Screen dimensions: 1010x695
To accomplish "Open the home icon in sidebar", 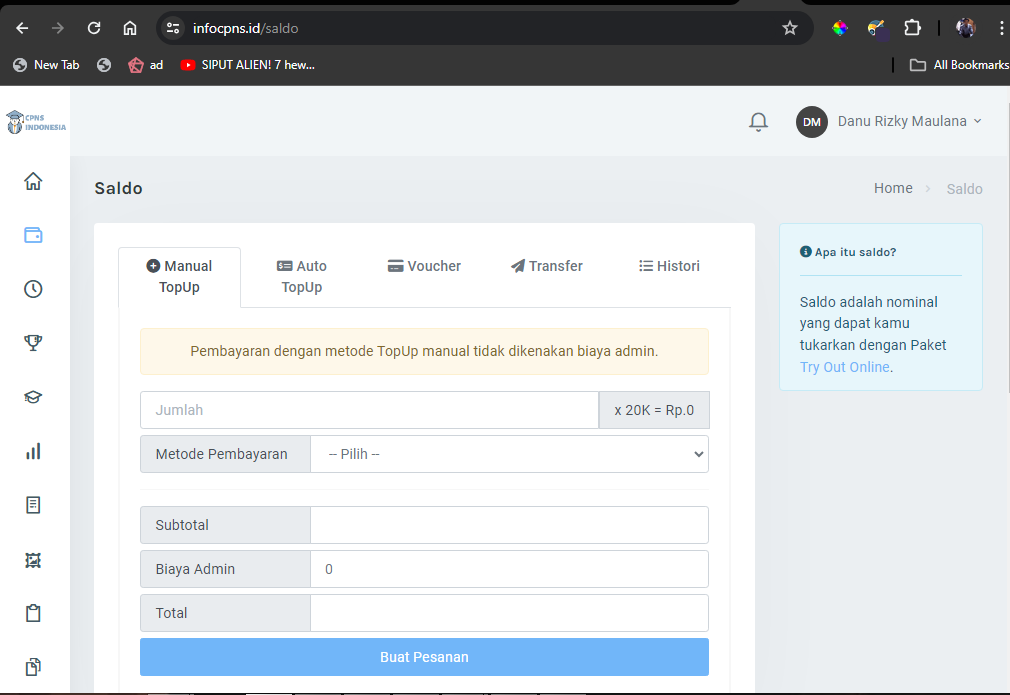I will coord(33,181).
